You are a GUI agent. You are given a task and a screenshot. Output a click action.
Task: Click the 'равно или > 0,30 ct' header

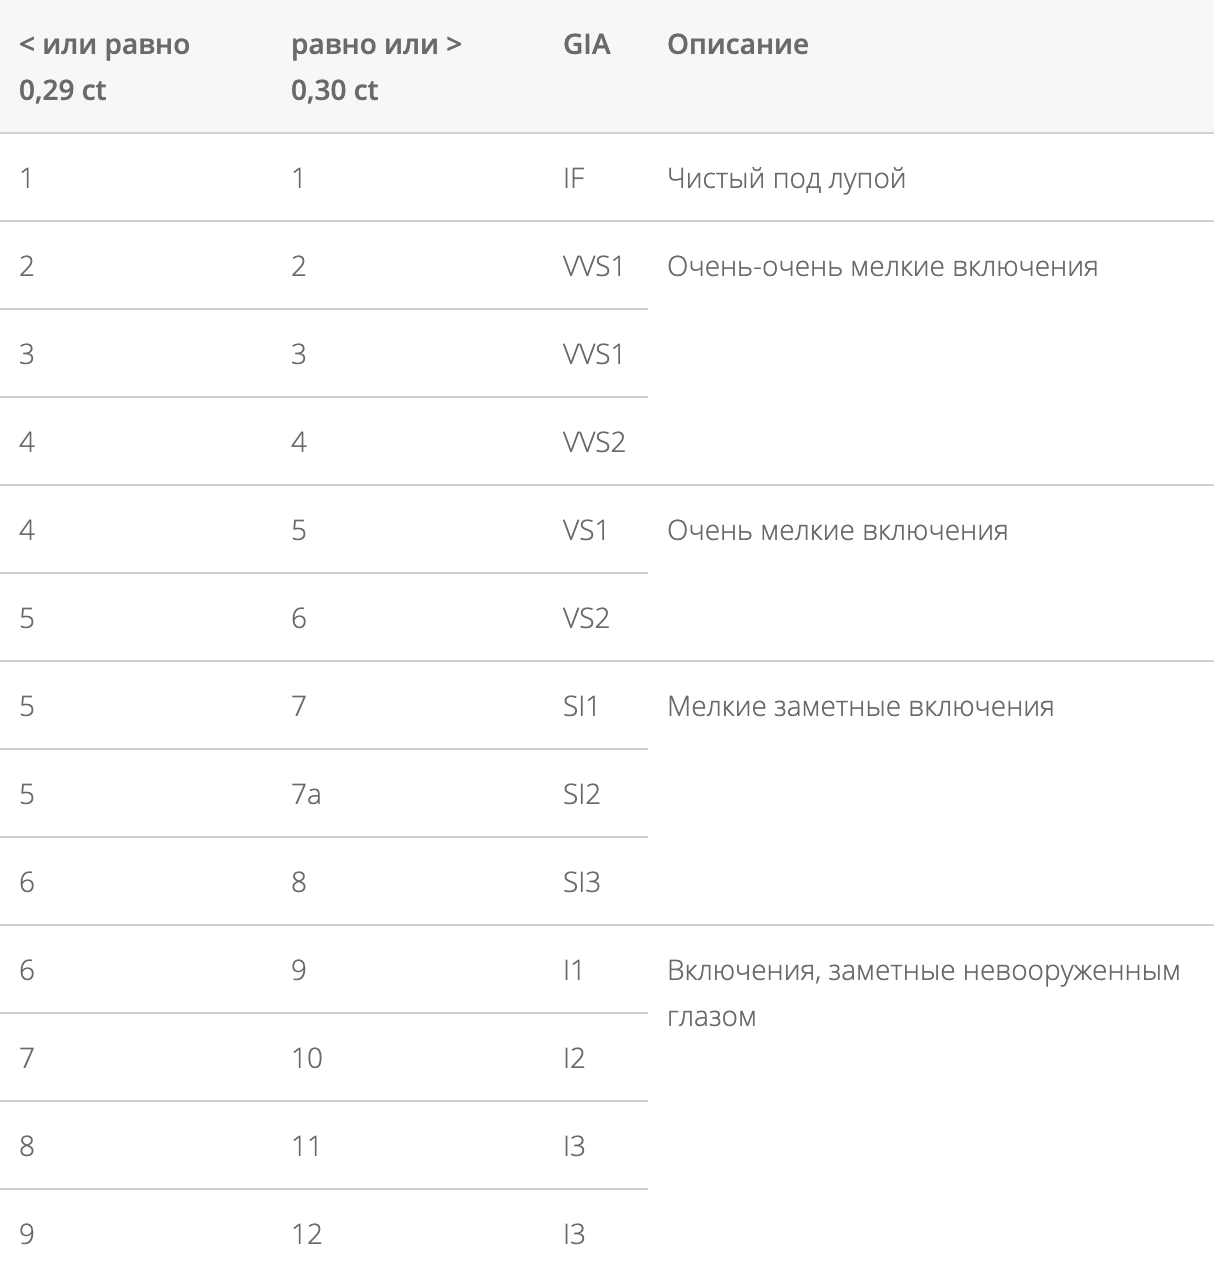pos(376,67)
